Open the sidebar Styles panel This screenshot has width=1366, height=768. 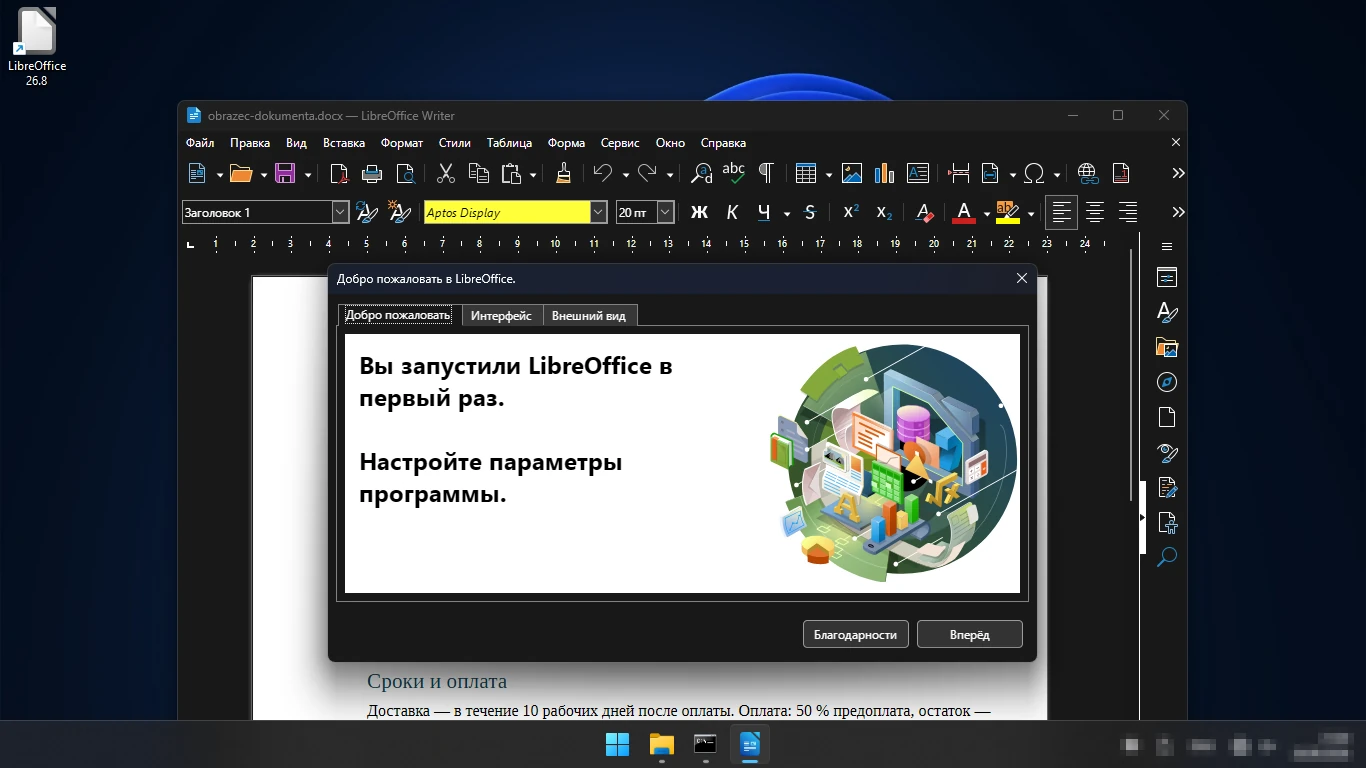tap(1166, 313)
